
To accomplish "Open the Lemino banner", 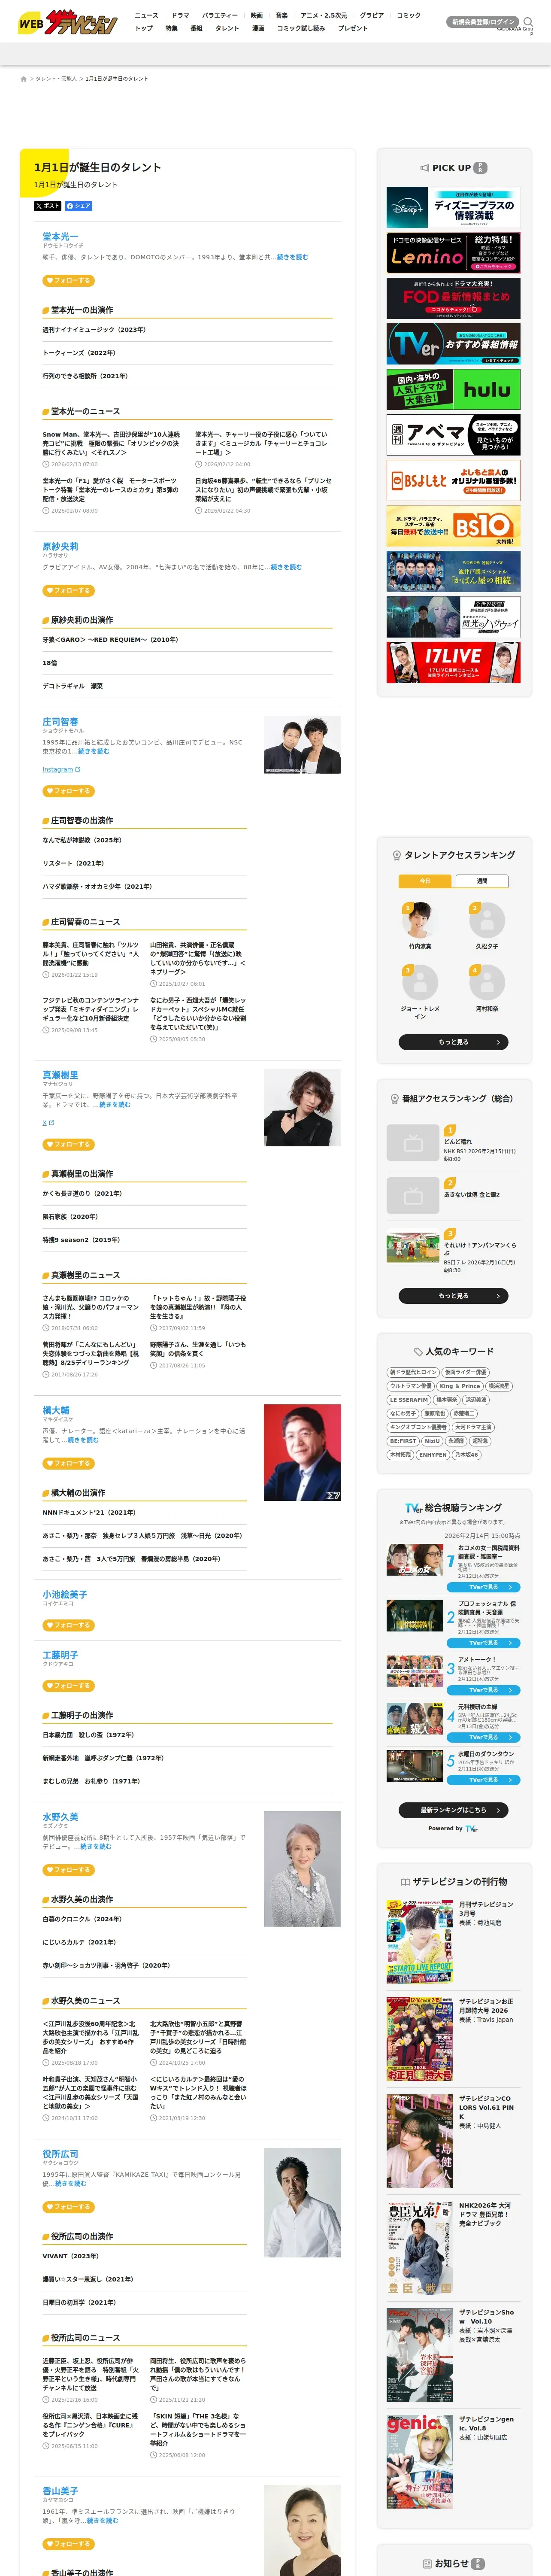I will click(x=453, y=253).
